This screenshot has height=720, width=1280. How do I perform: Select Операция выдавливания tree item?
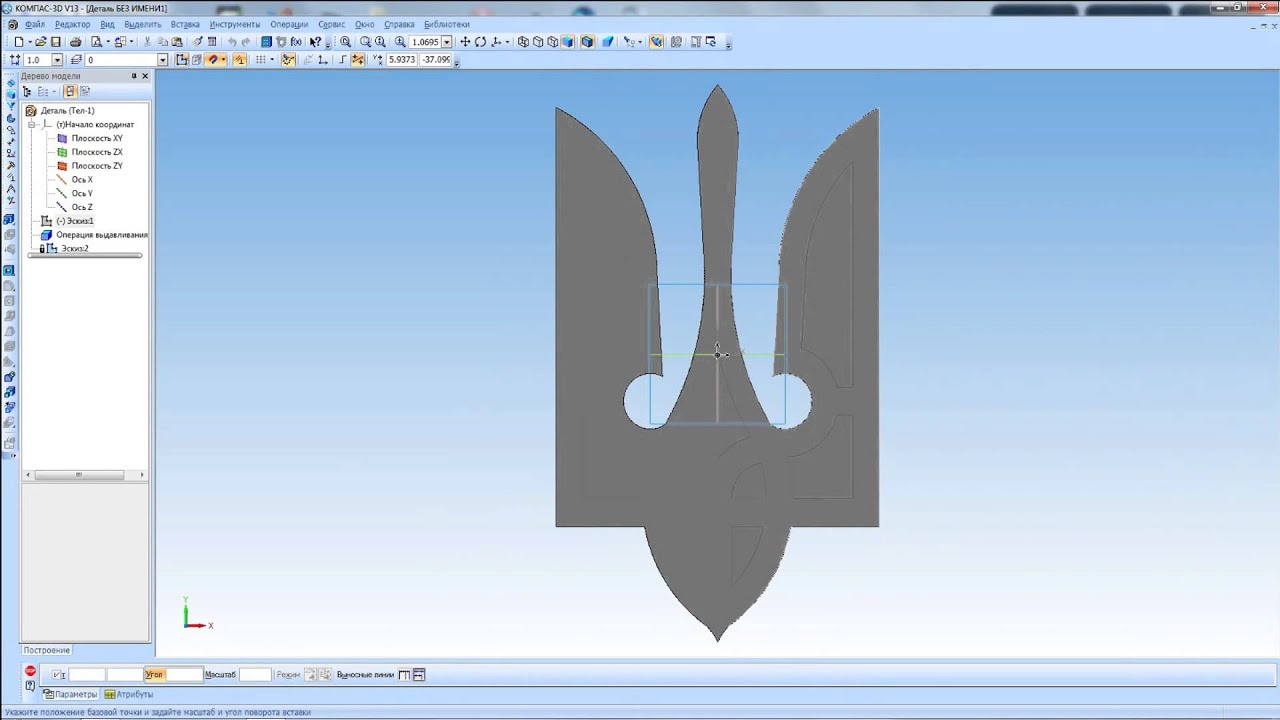[x=101, y=235]
